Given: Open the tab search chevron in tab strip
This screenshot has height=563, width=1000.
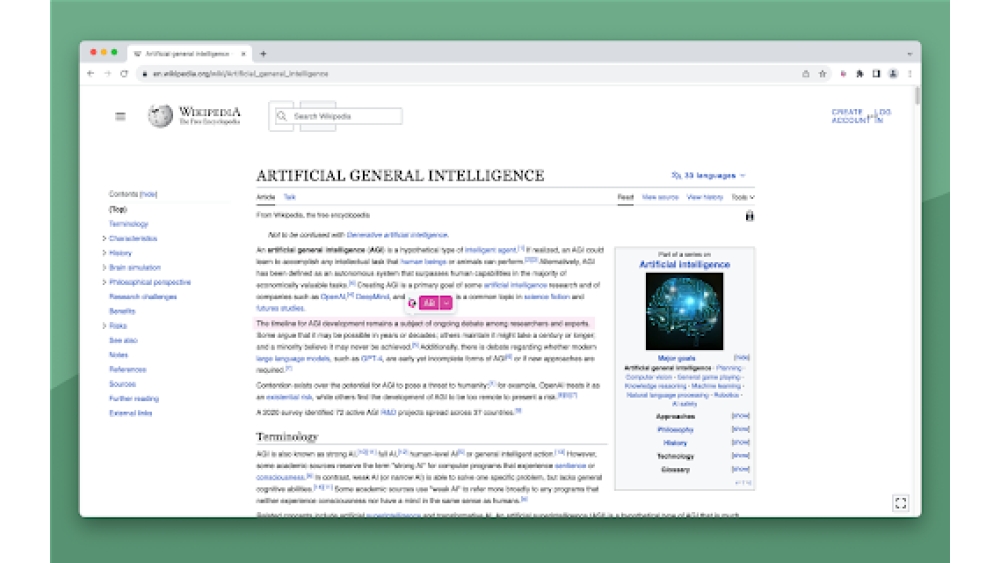Looking at the screenshot, I should click(909, 54).
